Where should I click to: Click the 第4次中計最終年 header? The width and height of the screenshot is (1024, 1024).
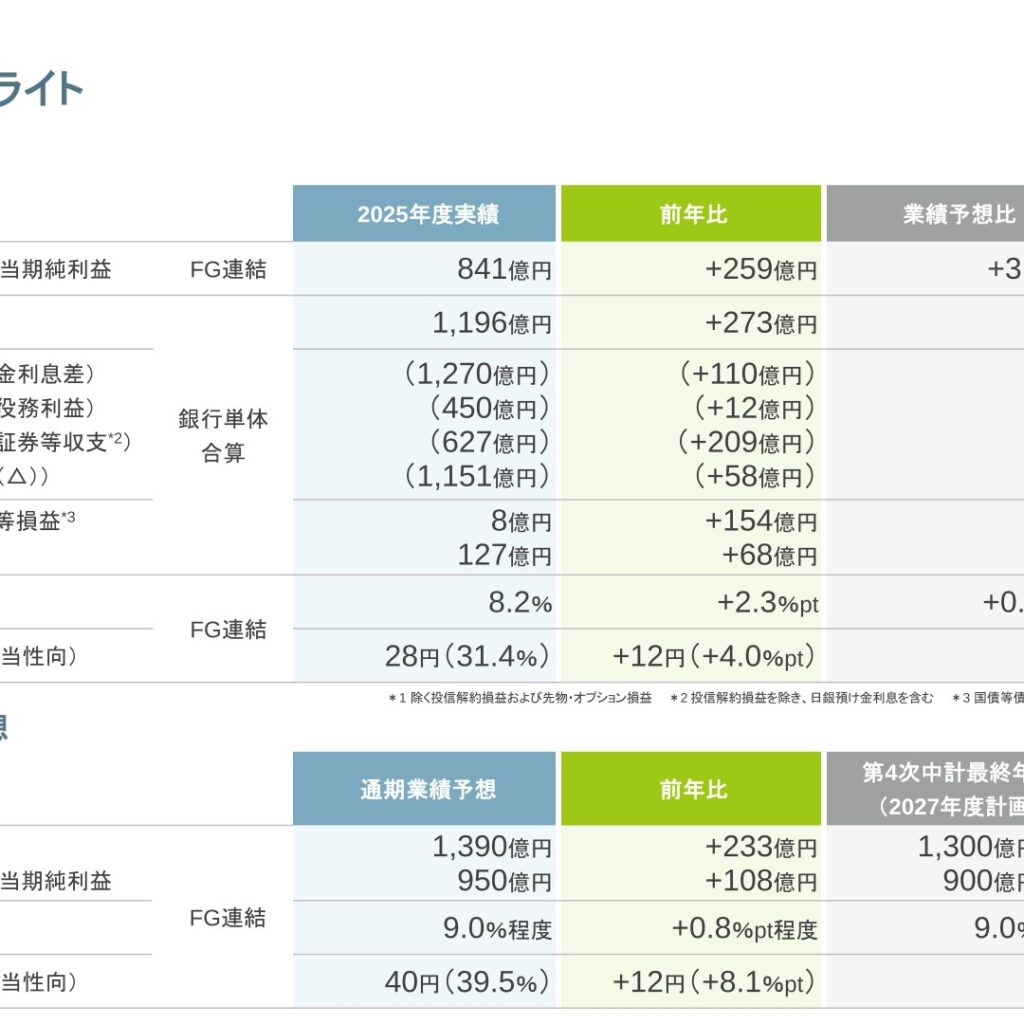coord(925,789)
